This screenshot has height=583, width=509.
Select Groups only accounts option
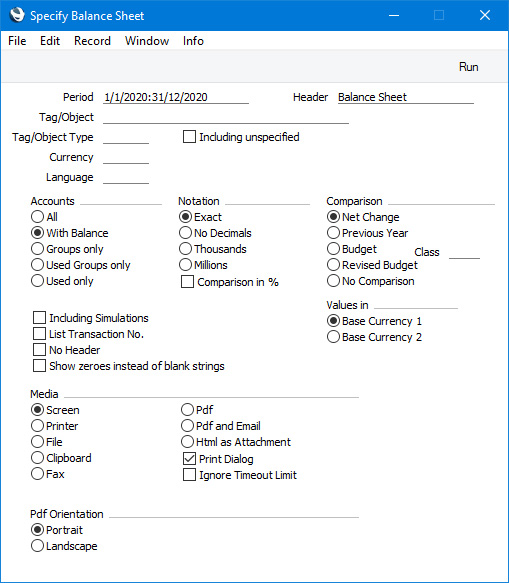[x=38, y=249]
